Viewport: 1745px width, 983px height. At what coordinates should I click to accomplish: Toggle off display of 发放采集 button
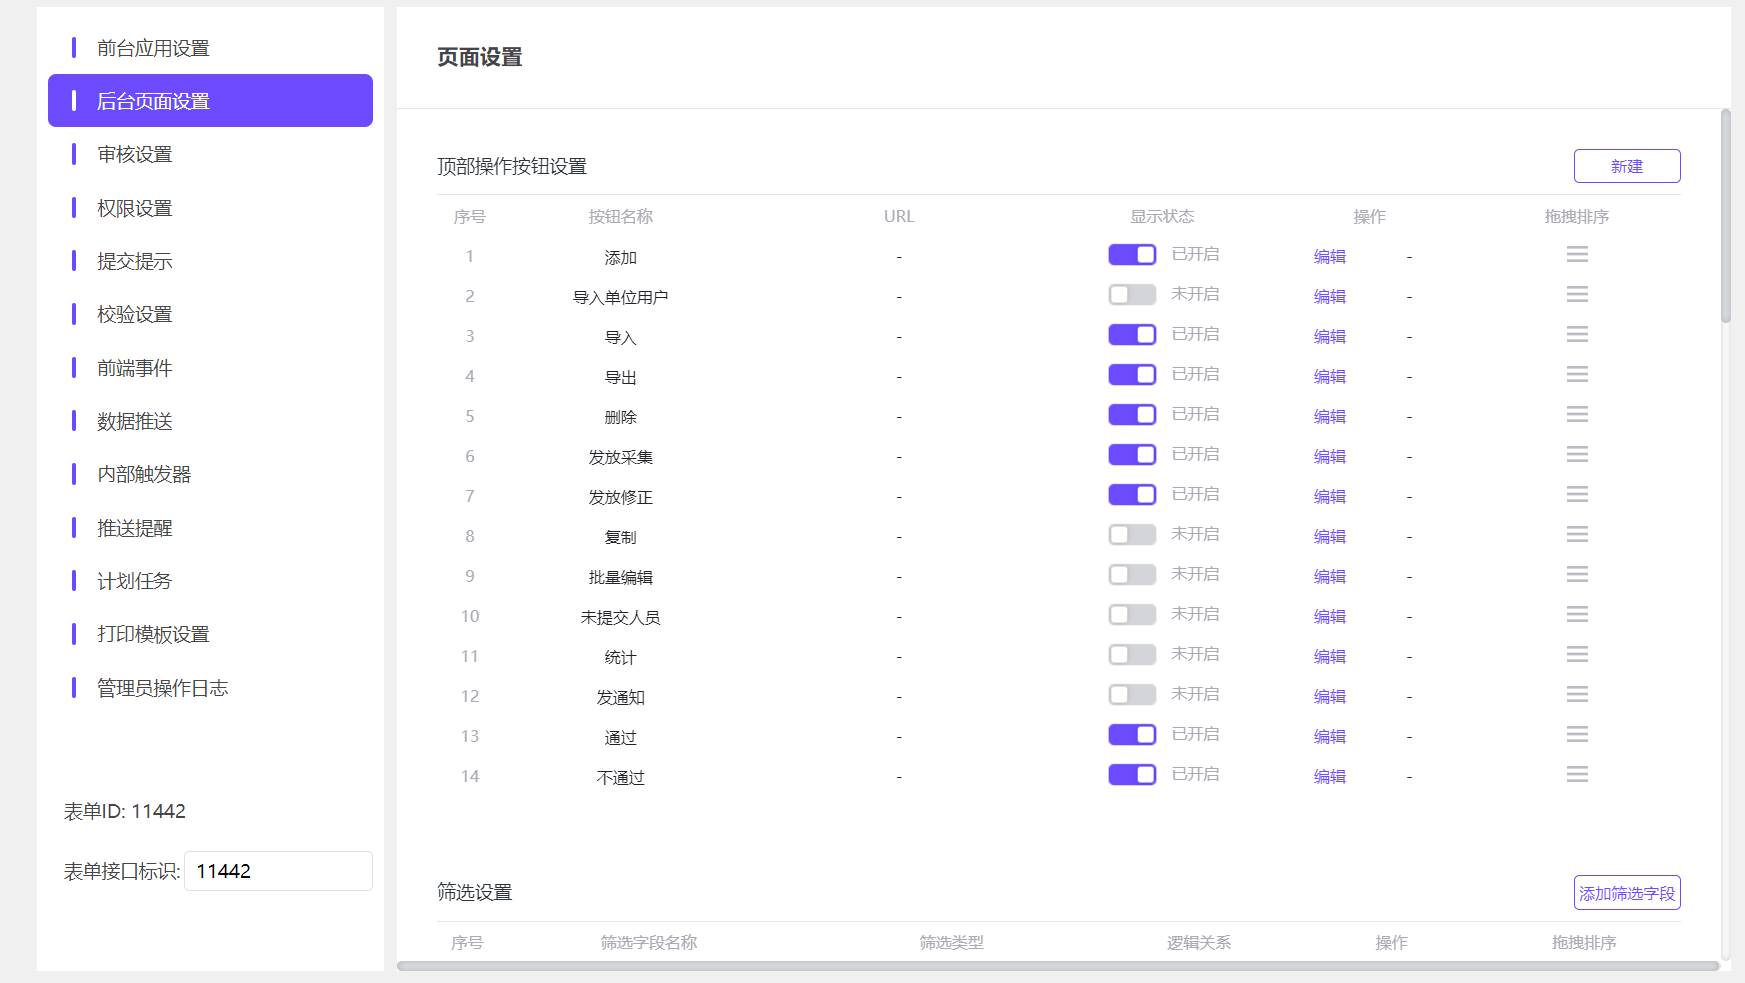point(1132,455)
